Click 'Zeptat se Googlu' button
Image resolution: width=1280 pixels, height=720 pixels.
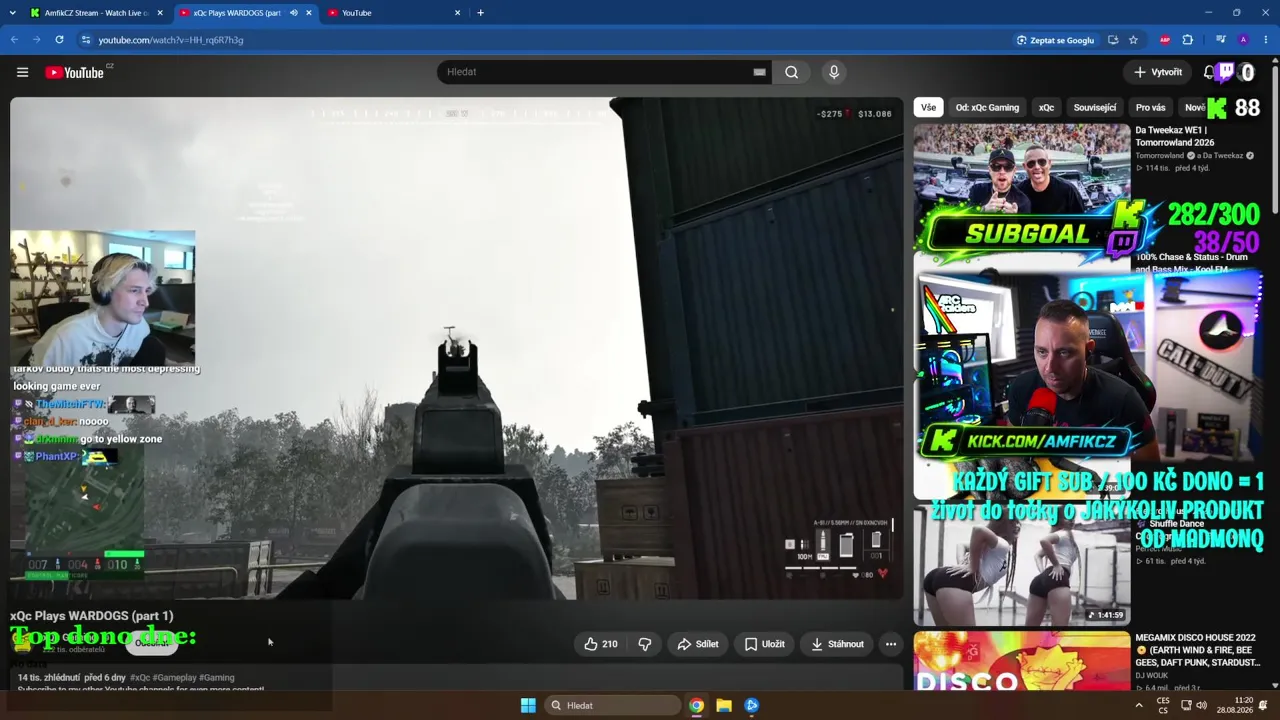tap(1056, 40)
